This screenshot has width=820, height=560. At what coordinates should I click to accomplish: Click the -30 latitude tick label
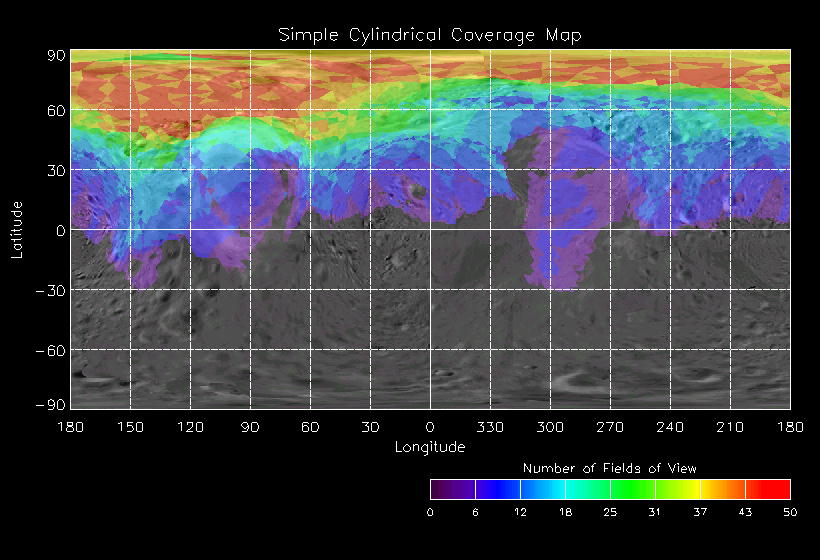coord(51,291)
